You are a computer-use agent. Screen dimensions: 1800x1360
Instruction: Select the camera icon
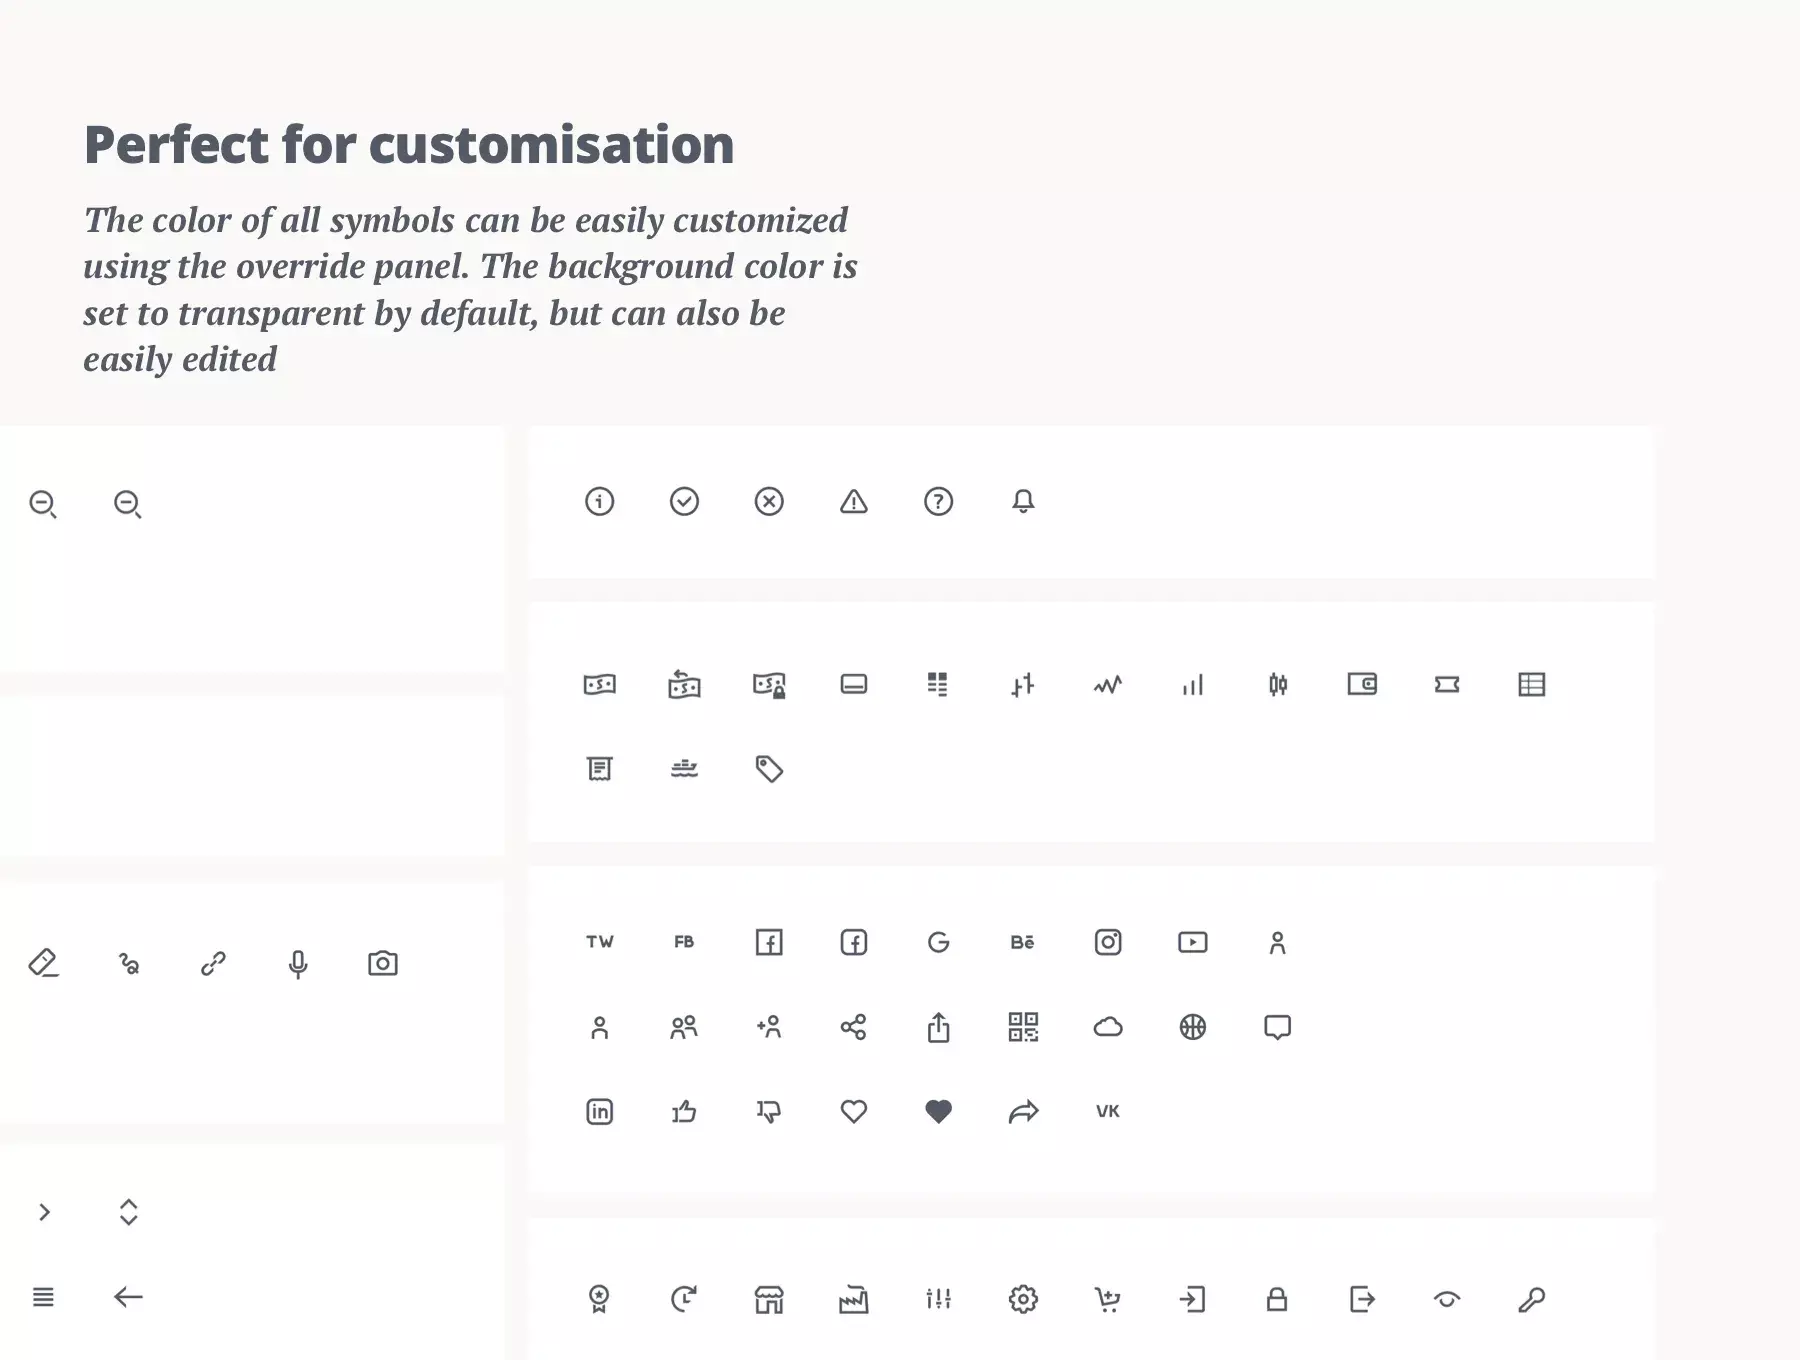pos(383,963)
